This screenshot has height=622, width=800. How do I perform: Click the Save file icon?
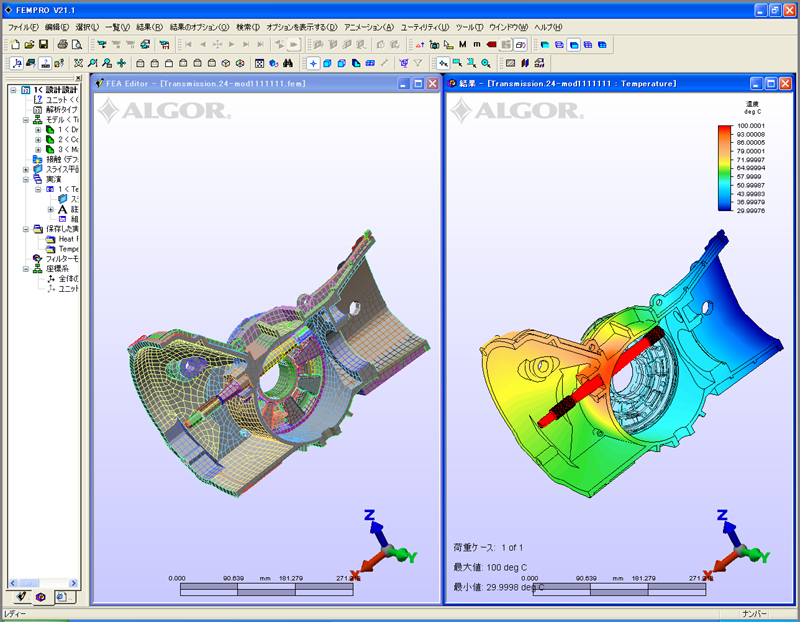click(43, 45)
